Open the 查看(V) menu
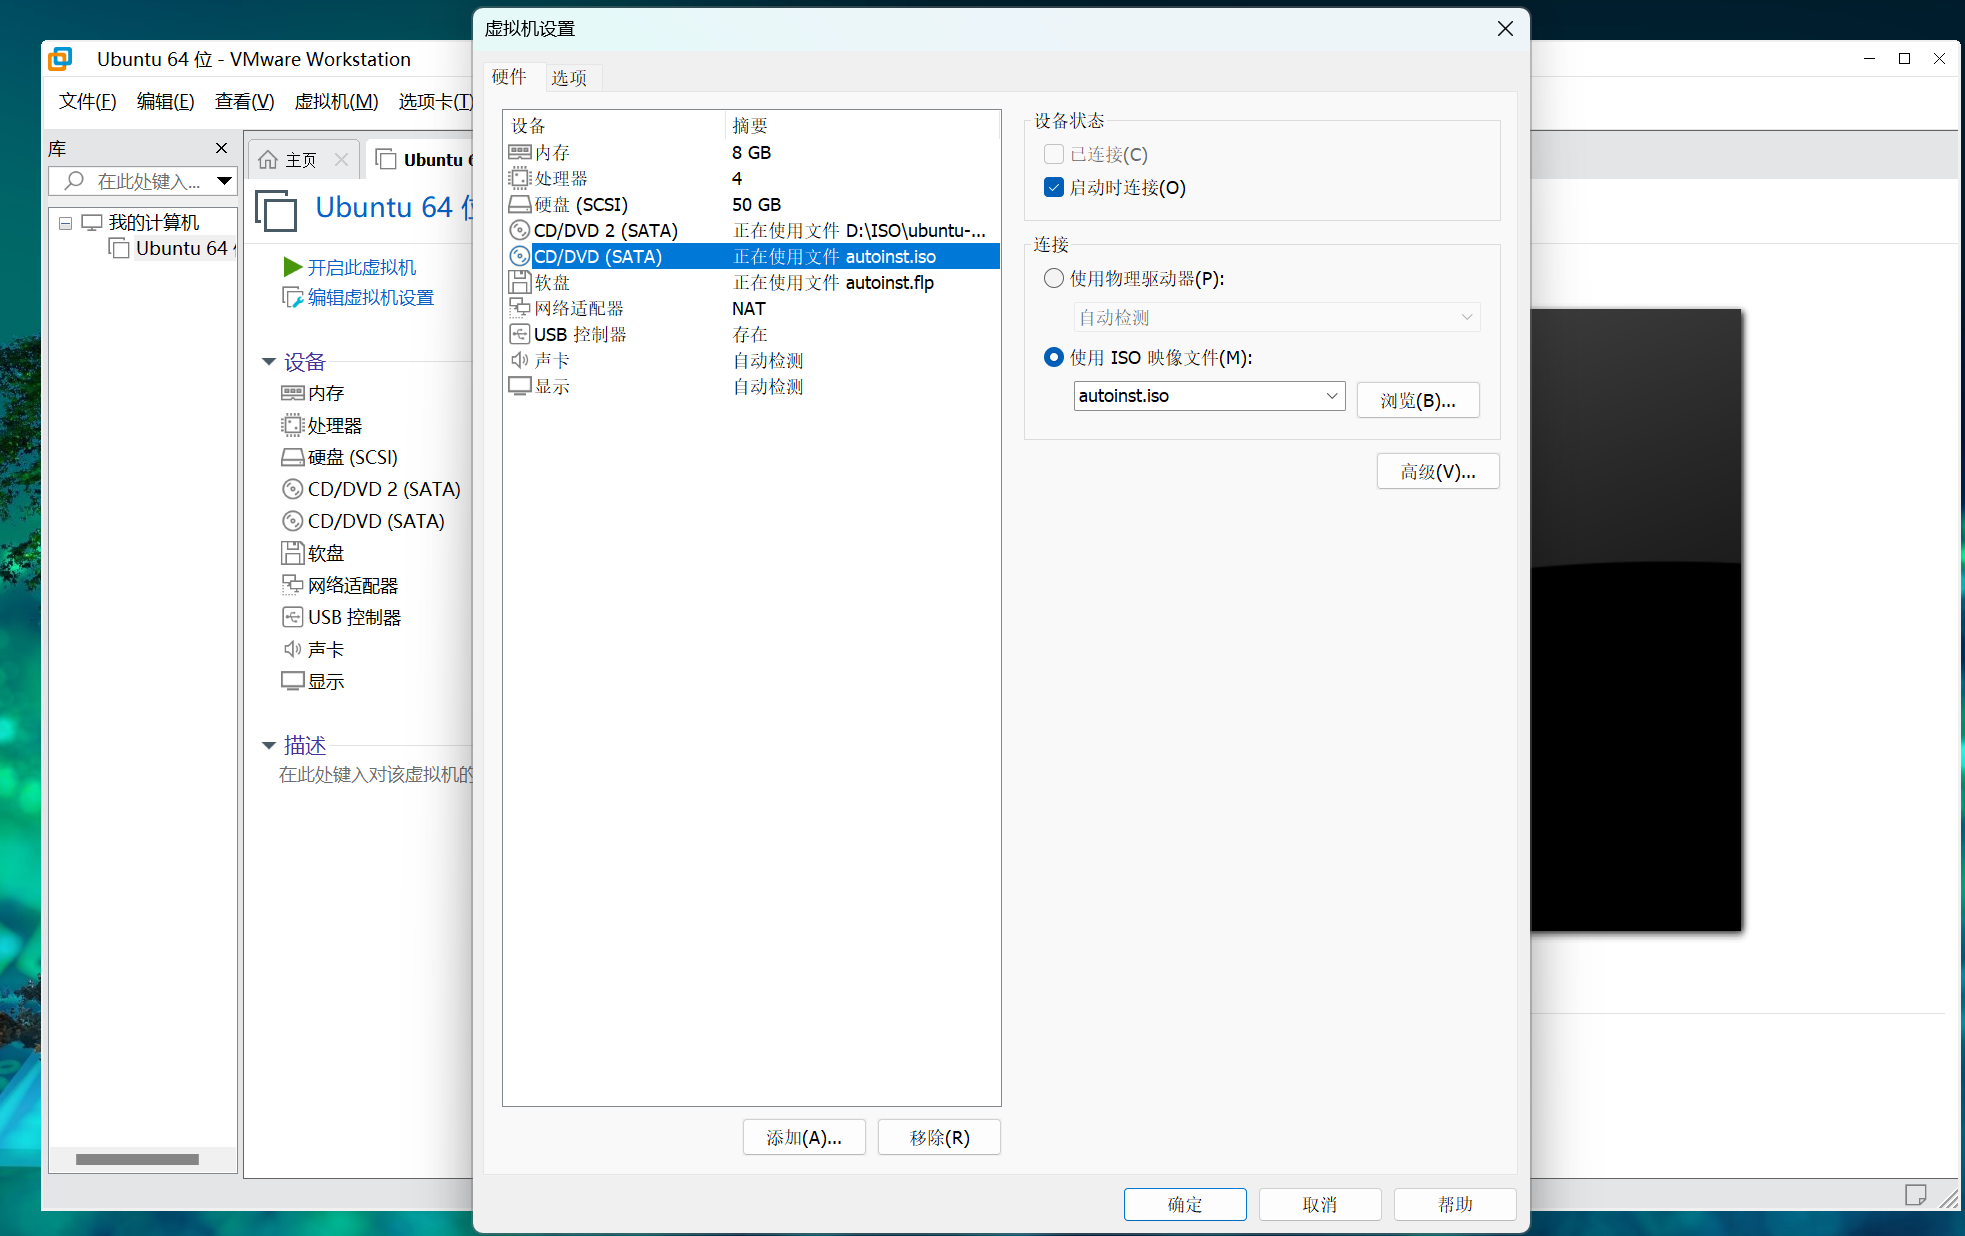The height and width of the screenshot is (1236, 1965). click(244, 101)
